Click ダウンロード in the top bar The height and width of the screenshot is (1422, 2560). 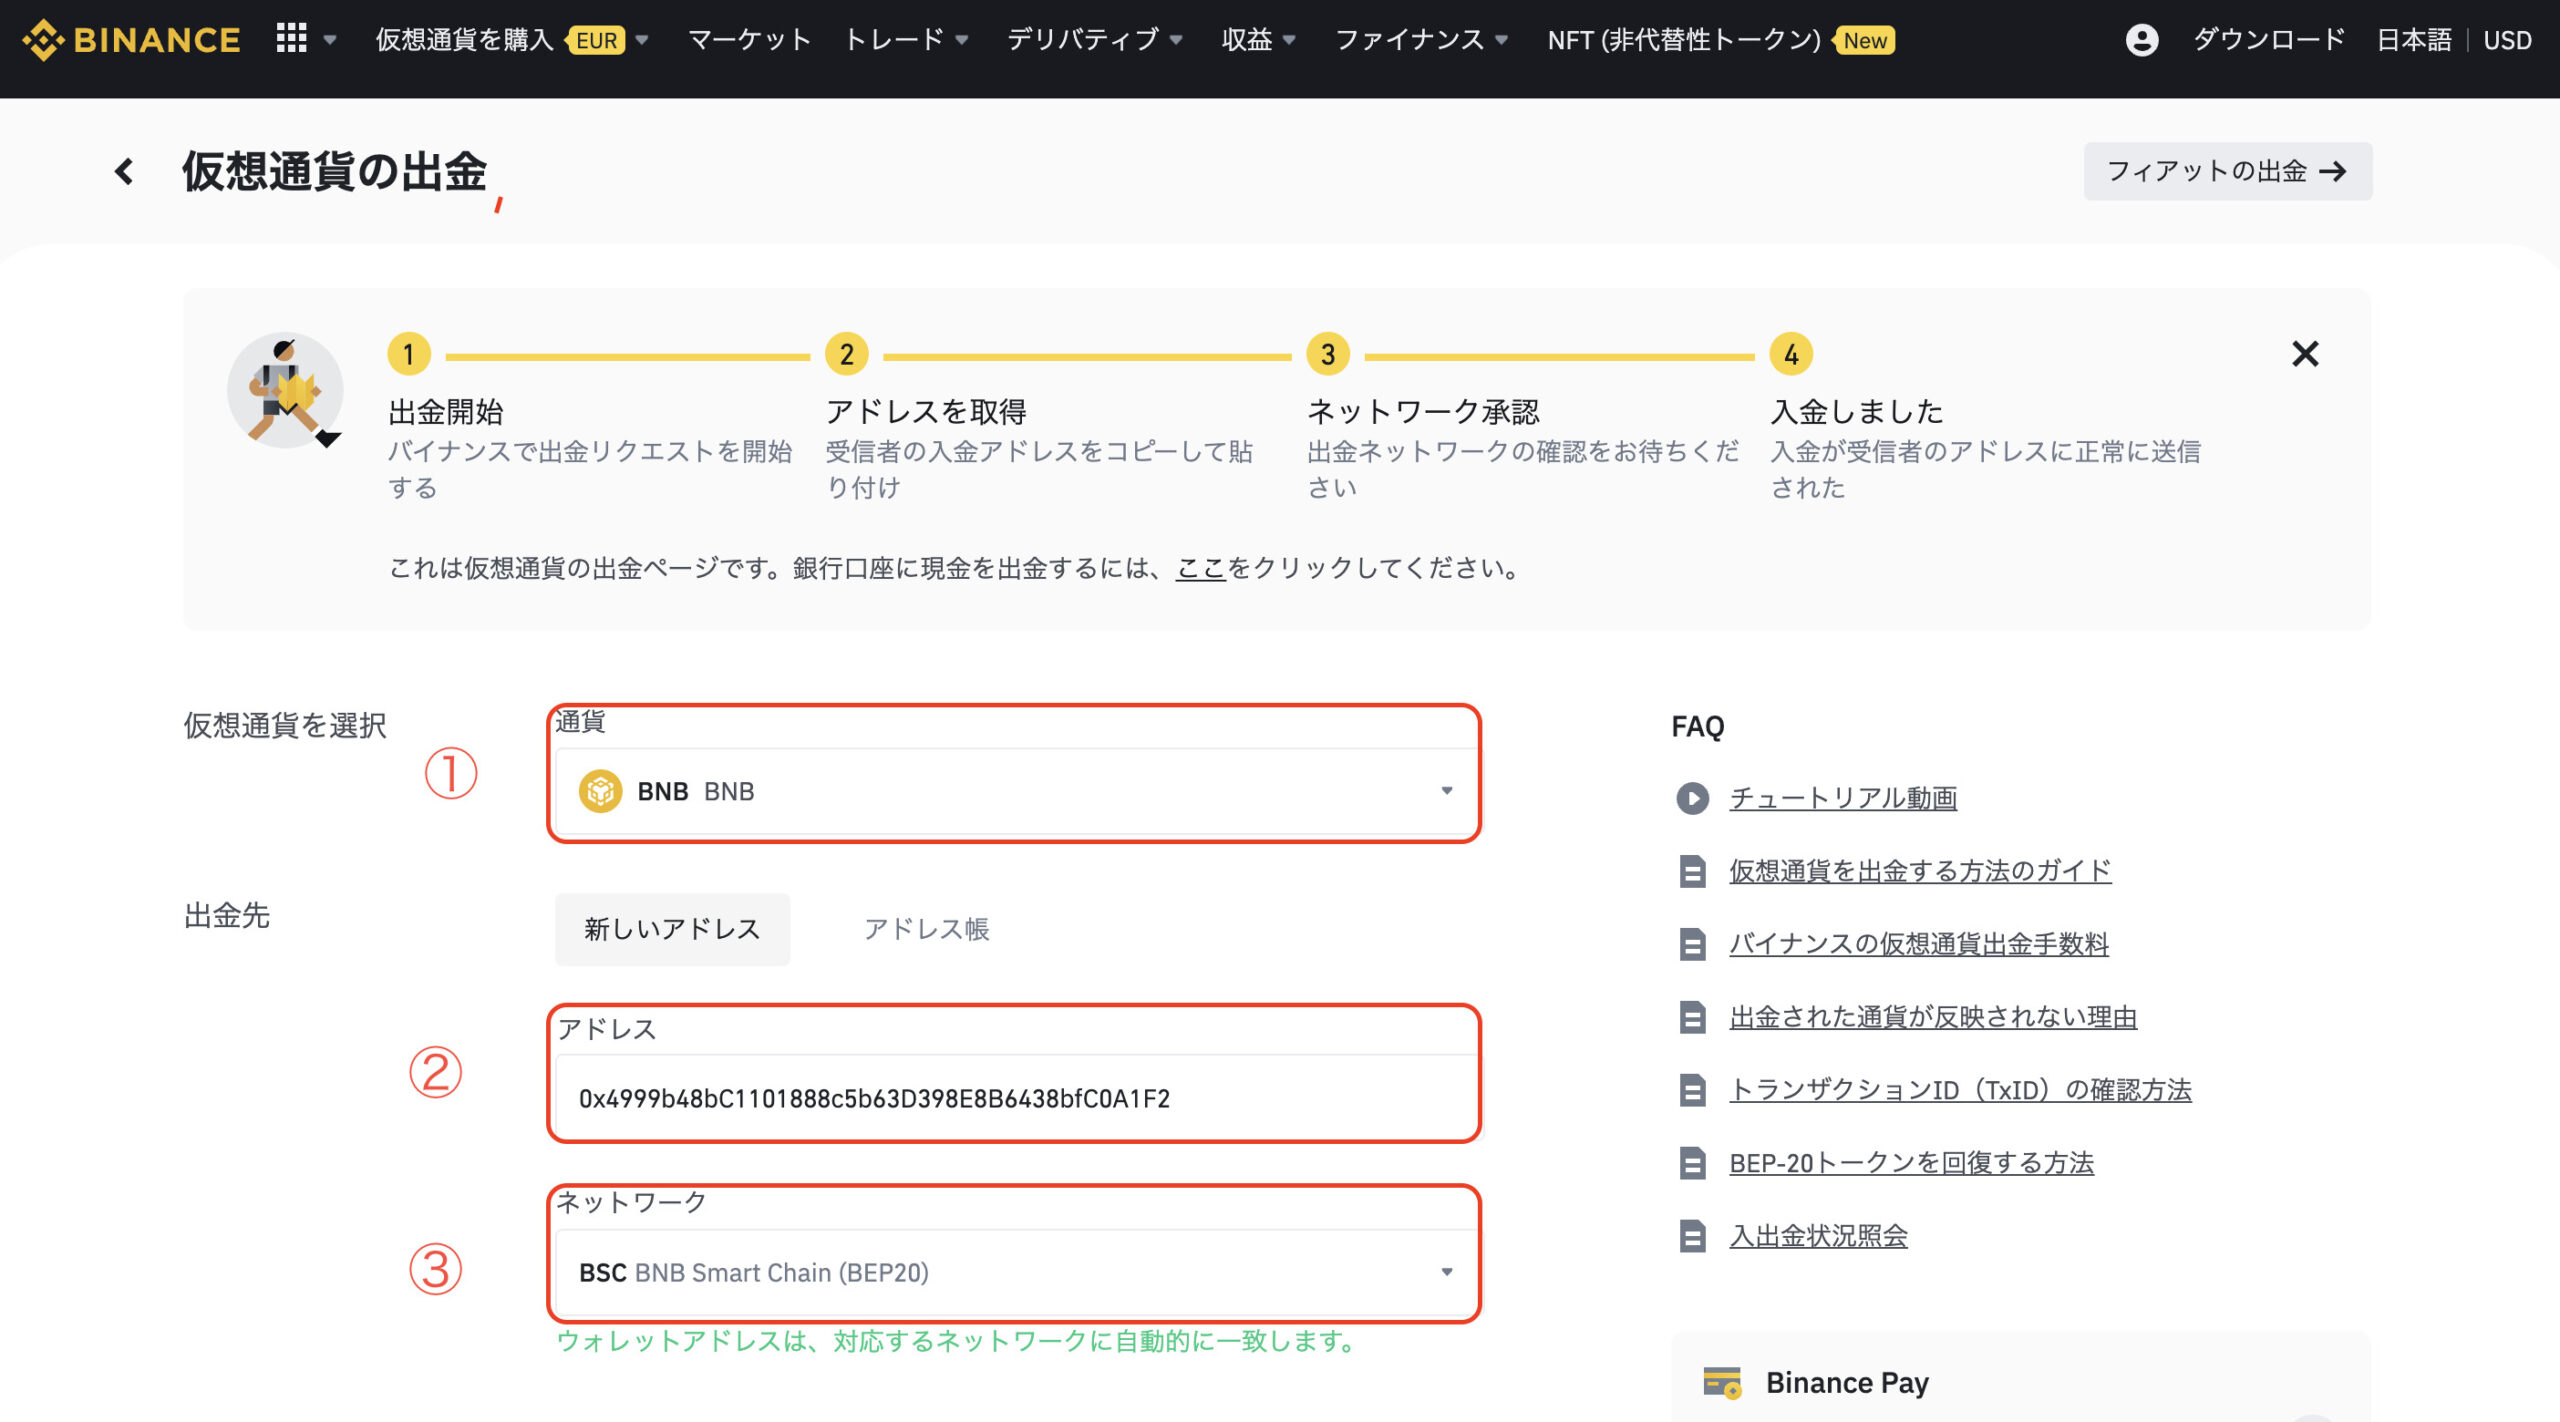pos(2269,40)
